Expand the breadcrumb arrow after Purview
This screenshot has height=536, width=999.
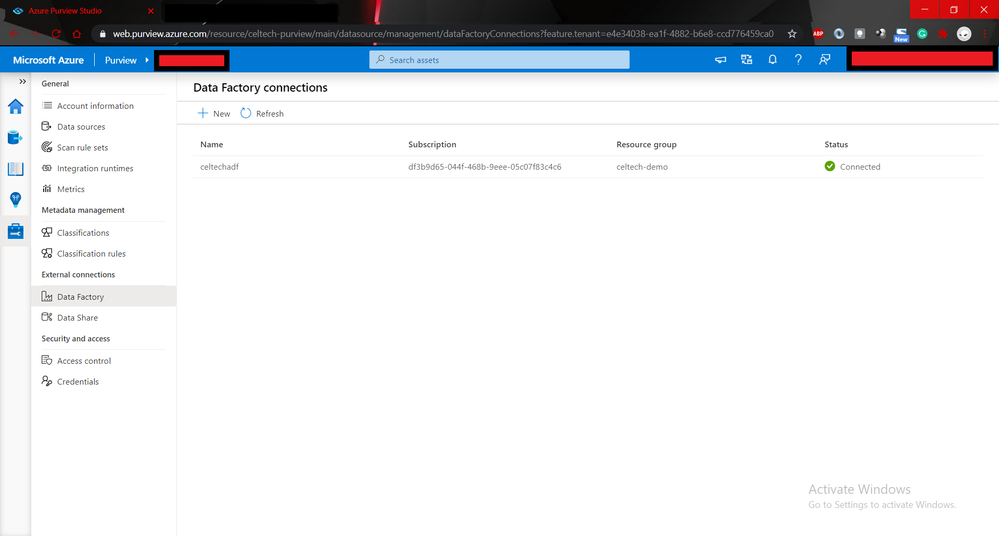(147, 60)
